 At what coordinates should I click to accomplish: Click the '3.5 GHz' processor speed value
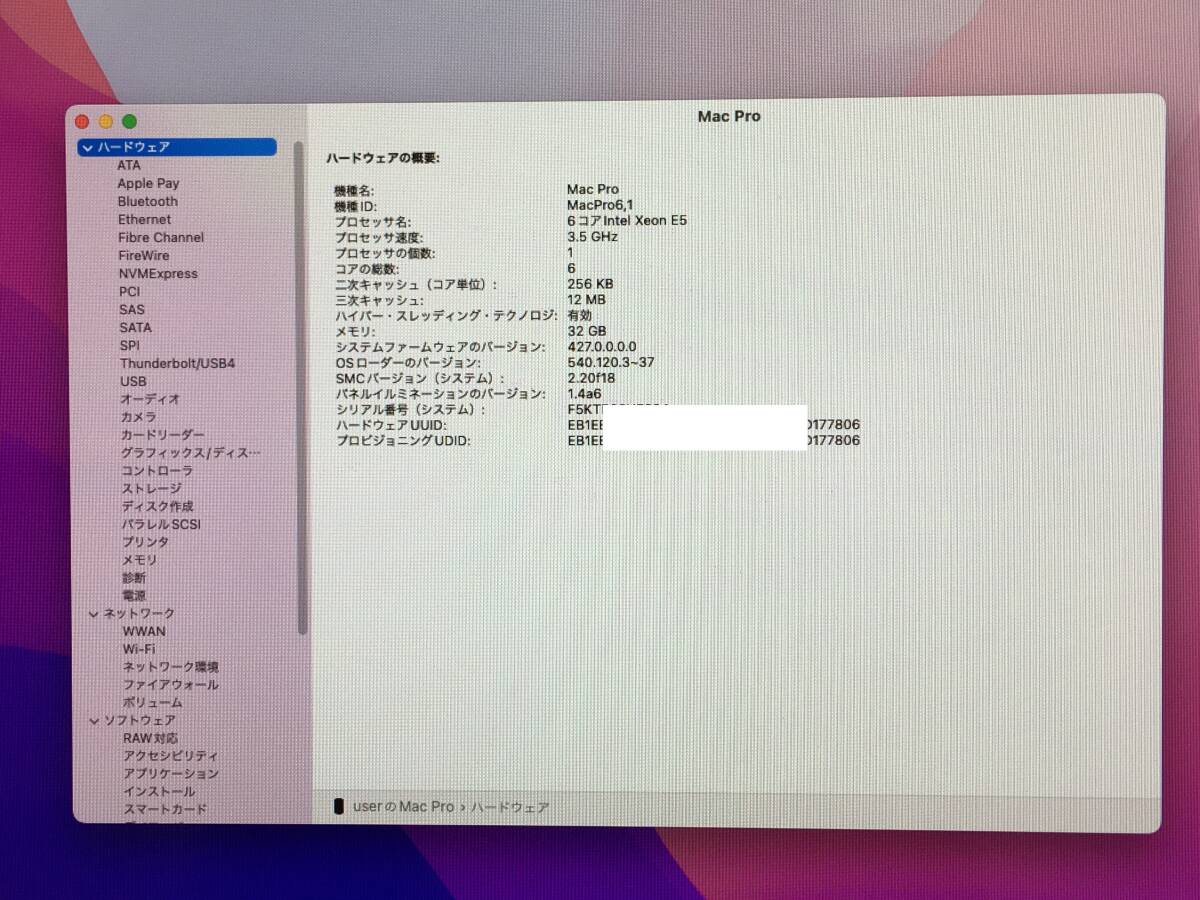592,237
